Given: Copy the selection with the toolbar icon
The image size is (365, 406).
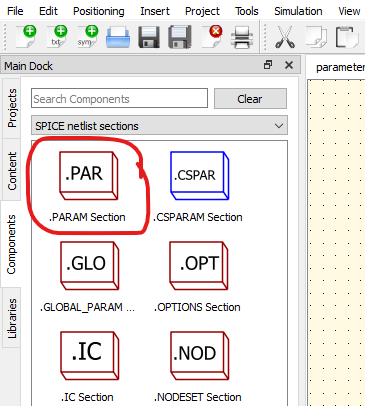Looking at the screenshot, I should (x=316, y=37).
